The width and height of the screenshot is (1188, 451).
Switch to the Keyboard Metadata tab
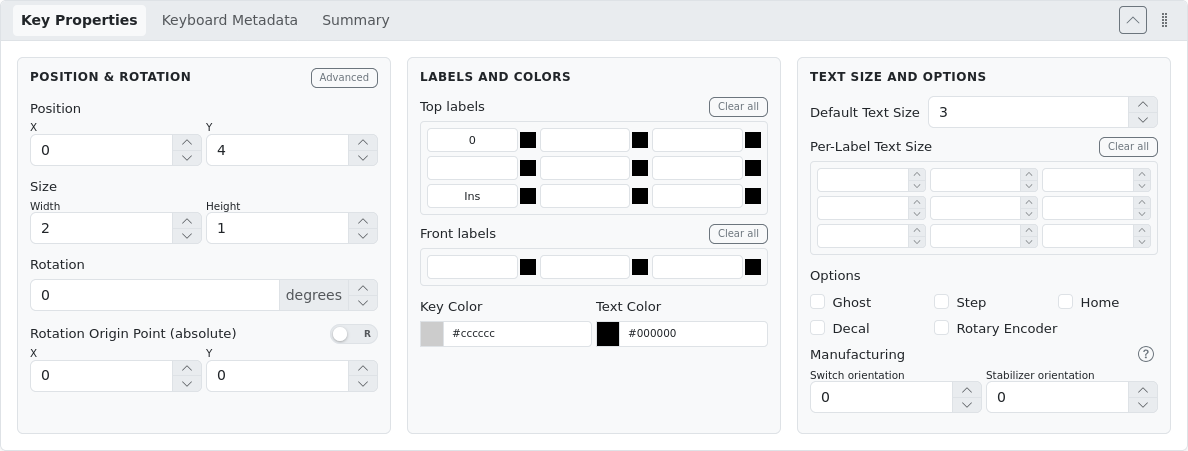[x=230, y=20]
